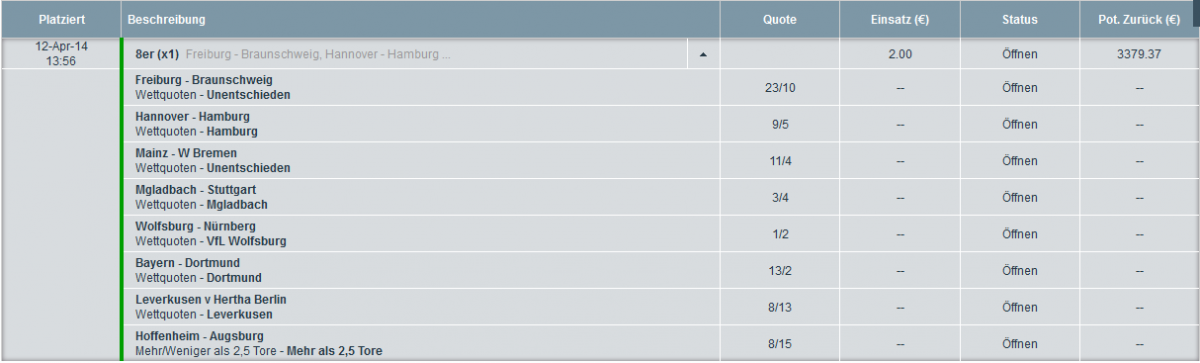Click the 3379.37 potential return value

coord(1139,54)
